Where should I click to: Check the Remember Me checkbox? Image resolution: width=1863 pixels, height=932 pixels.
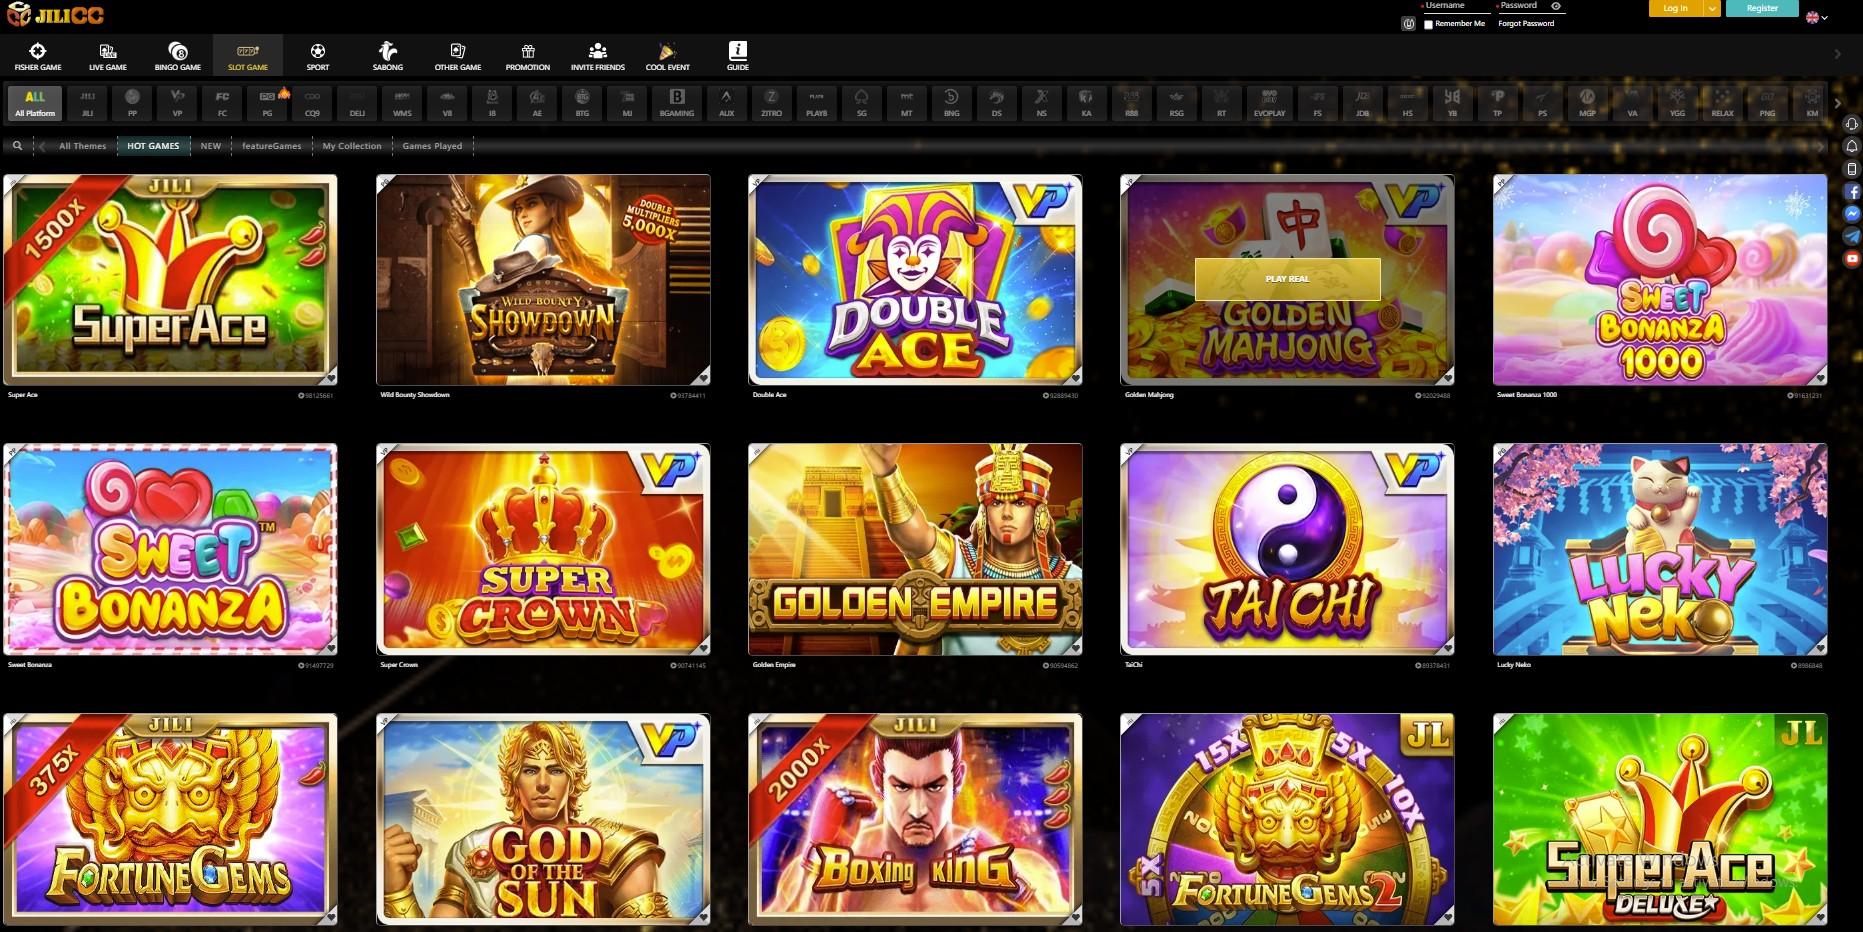click(x=1428, y=24)
